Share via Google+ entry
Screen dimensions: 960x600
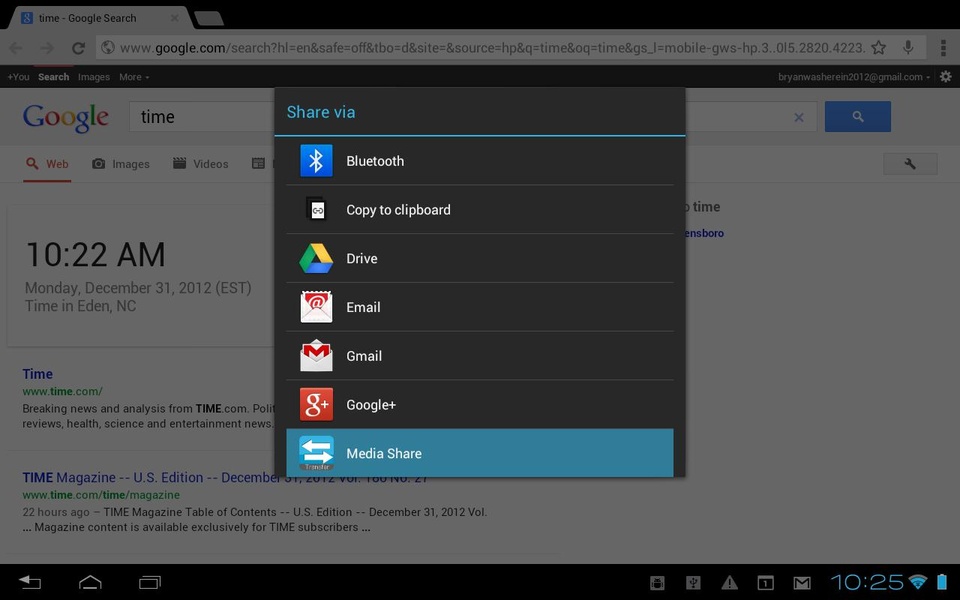(480, 405)
